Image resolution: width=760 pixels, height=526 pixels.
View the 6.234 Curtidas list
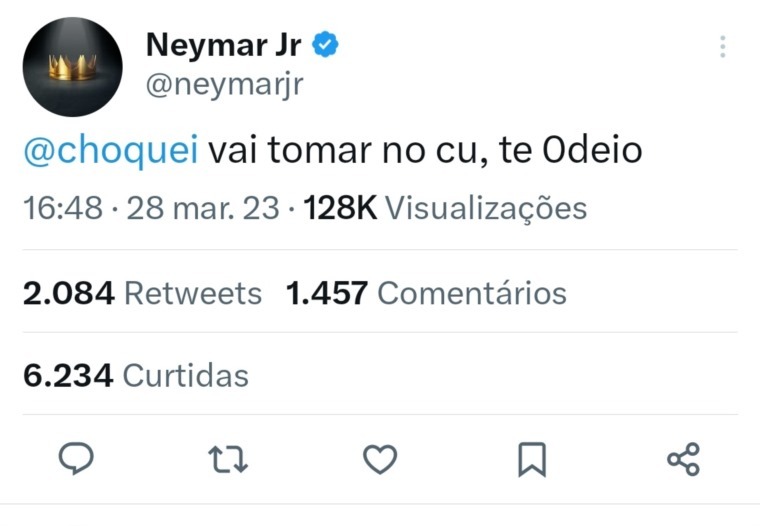click(x=135, y=375)
